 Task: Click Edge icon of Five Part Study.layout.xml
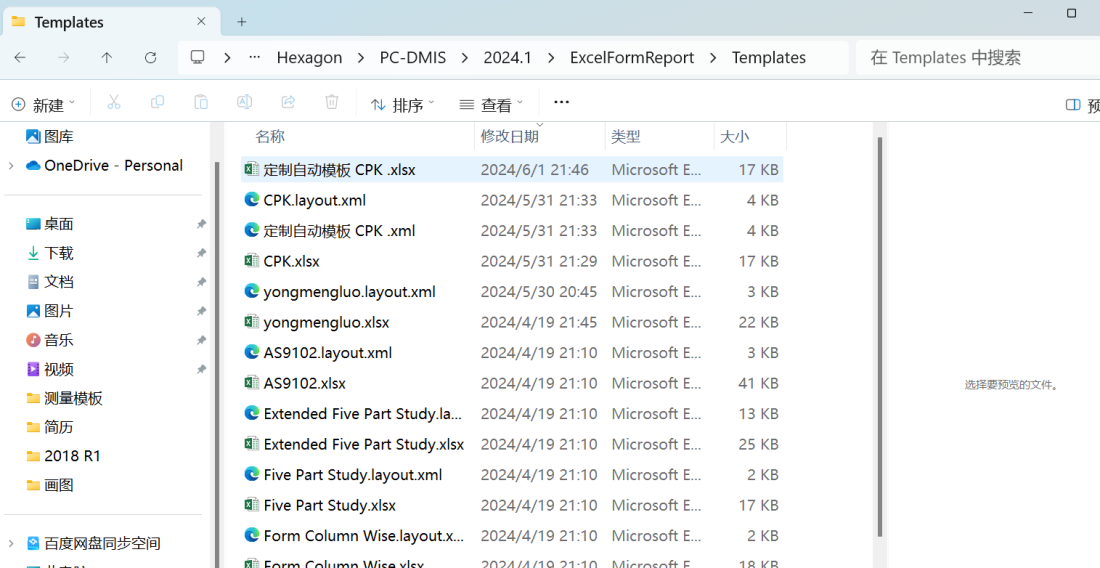[x=251, y=474]
